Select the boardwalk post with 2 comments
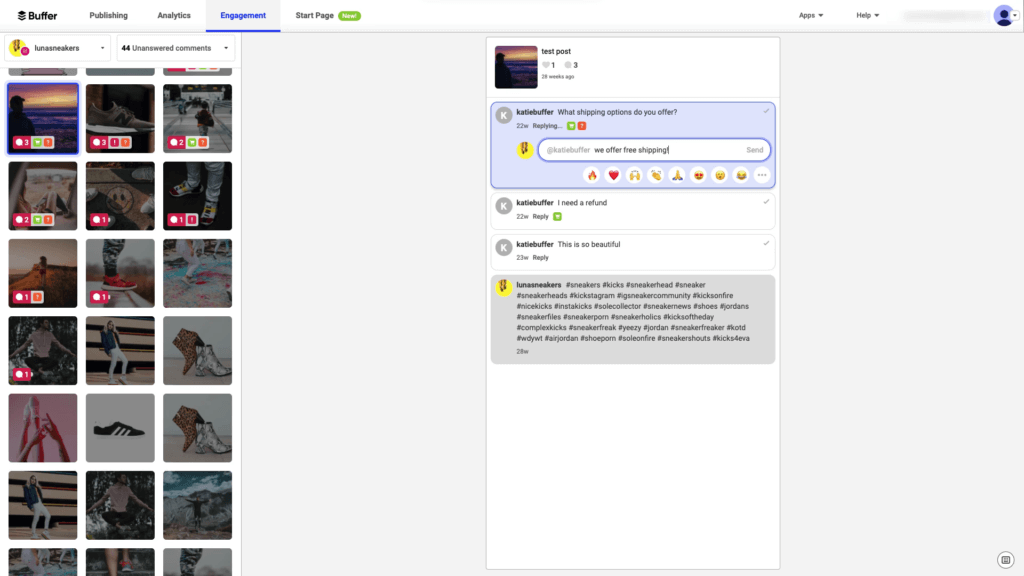Viewport: 1024px width, 576px height. [x=197, y=119]
